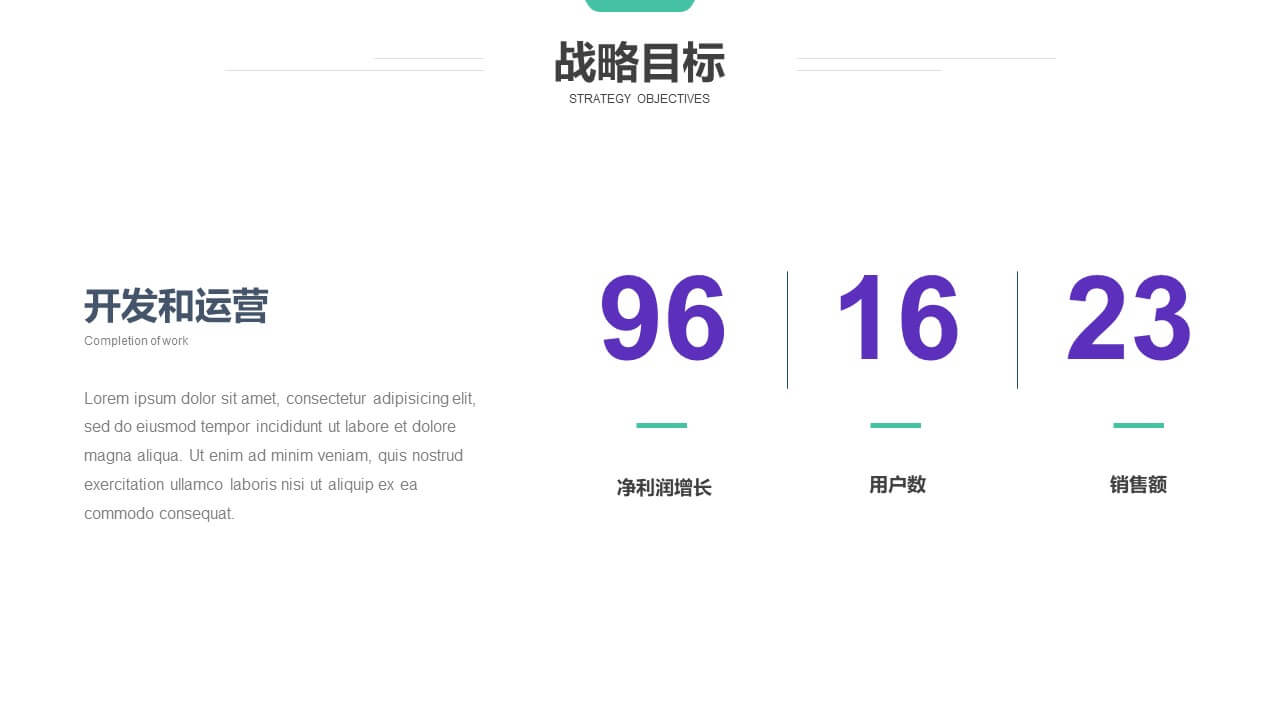Viewport: 1280px width, 720px height.
Task: Select the label 销售额
Action: click(1138, 485)
